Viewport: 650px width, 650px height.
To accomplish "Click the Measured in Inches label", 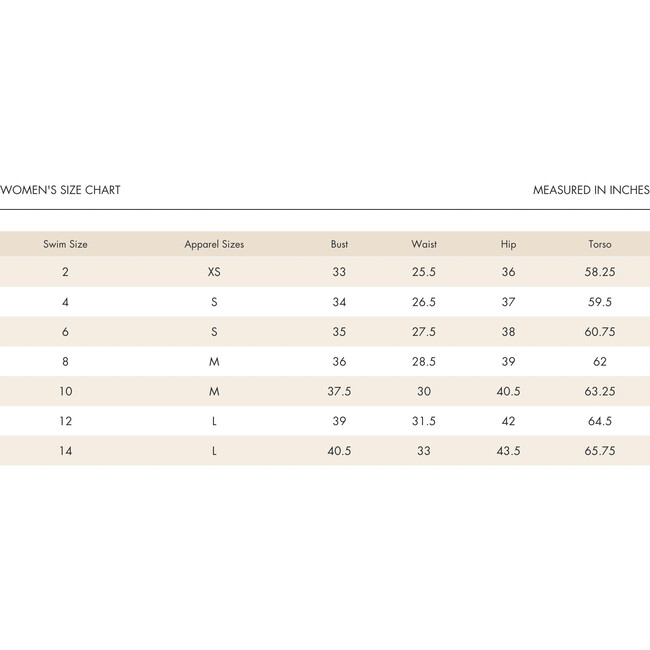I will tap(591, 190).
